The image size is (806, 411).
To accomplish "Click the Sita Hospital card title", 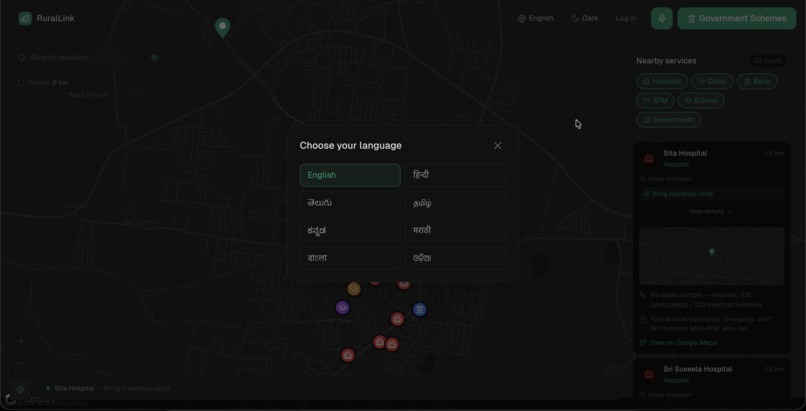I will pos(685,153).
